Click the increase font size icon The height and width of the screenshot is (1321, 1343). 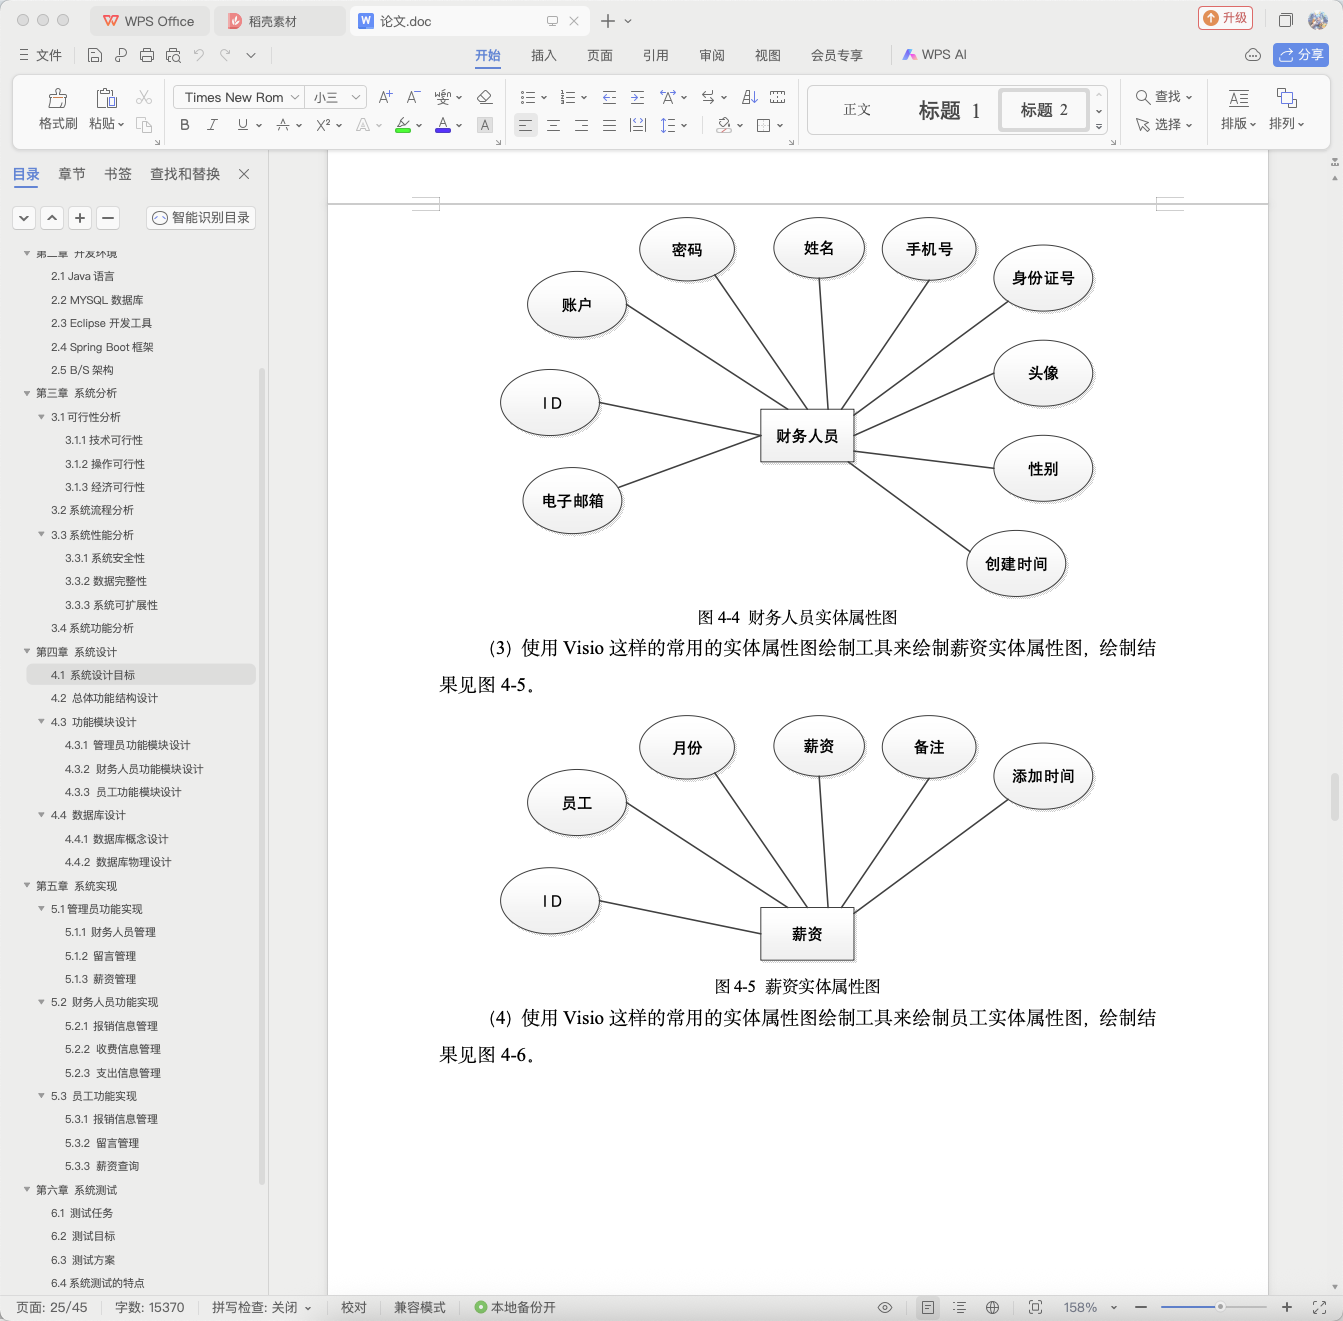[385, 97]
